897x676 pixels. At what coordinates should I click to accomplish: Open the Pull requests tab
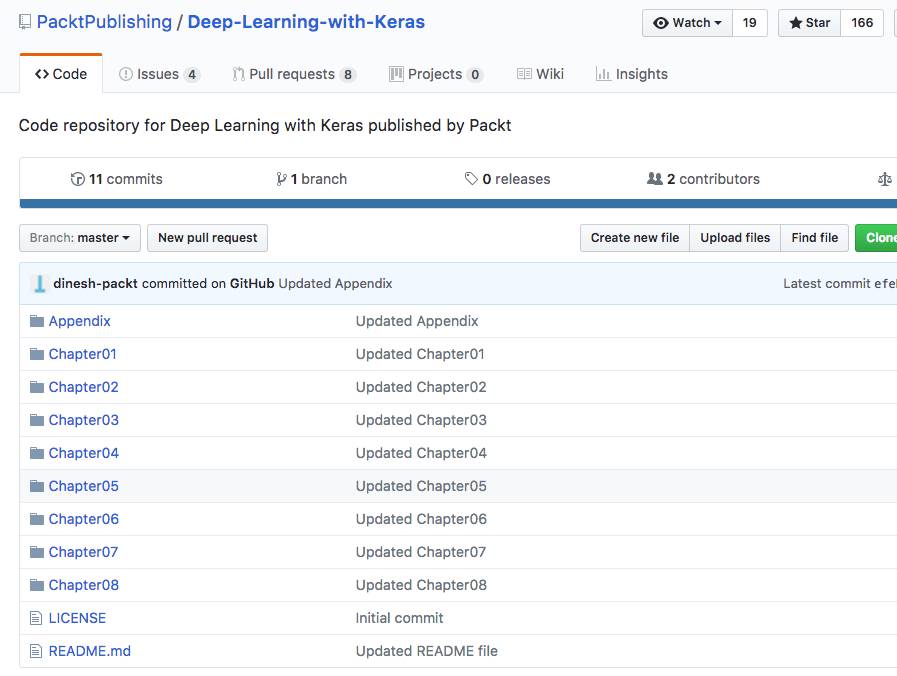pos(294,74)
